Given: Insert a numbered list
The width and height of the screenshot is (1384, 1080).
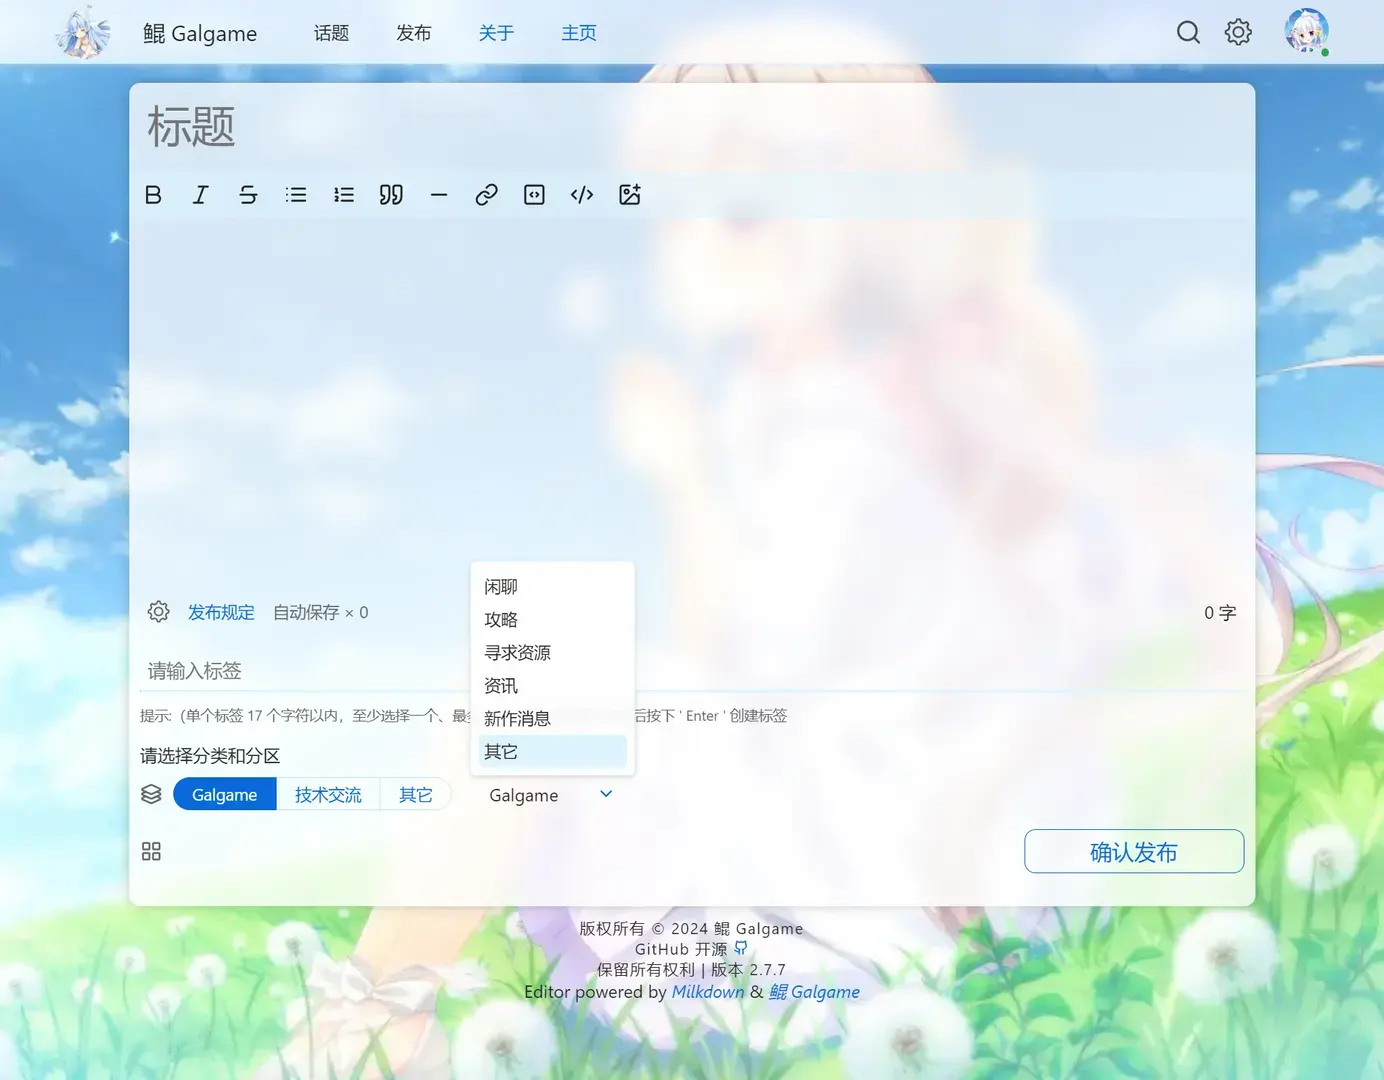Looking at the screenshot, I should [344, 195].
